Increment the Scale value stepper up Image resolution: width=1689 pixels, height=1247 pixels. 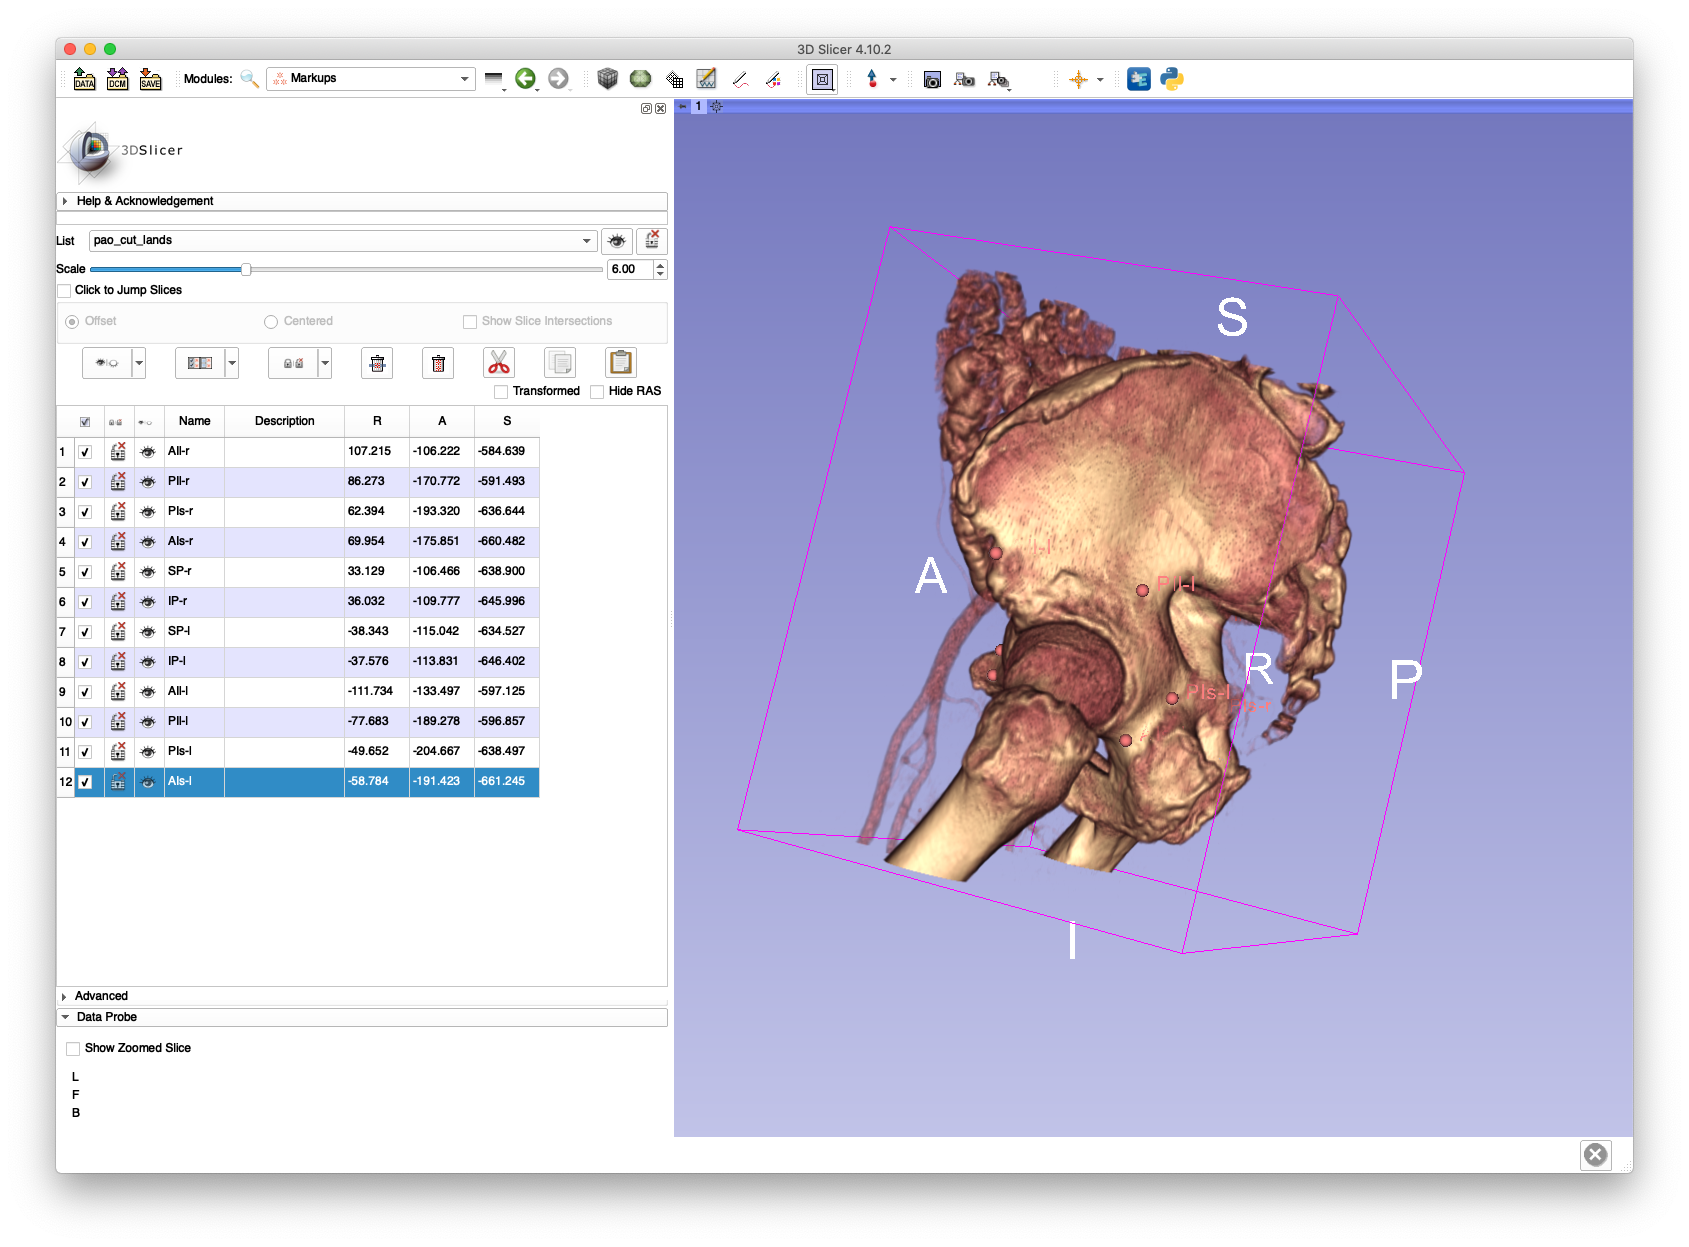pyautogui.click(x=660, y=265)
